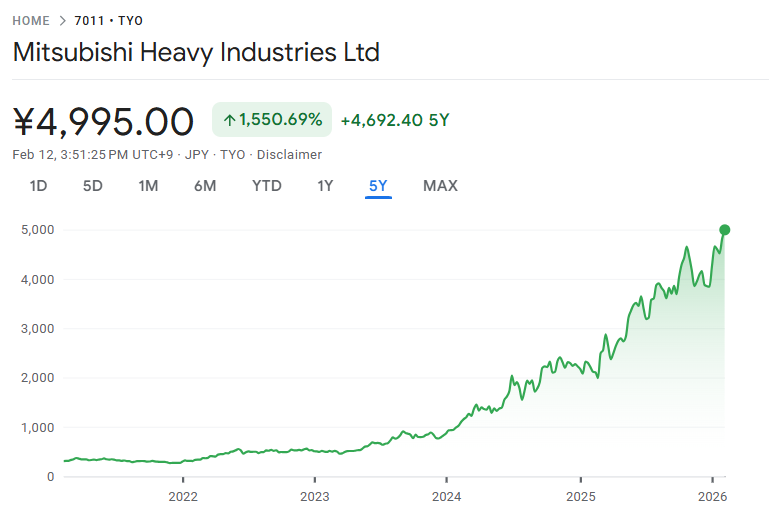Click the 2024 label on the time axis
Viewport: 769px width, 518px height.
[x=447, y=496]
